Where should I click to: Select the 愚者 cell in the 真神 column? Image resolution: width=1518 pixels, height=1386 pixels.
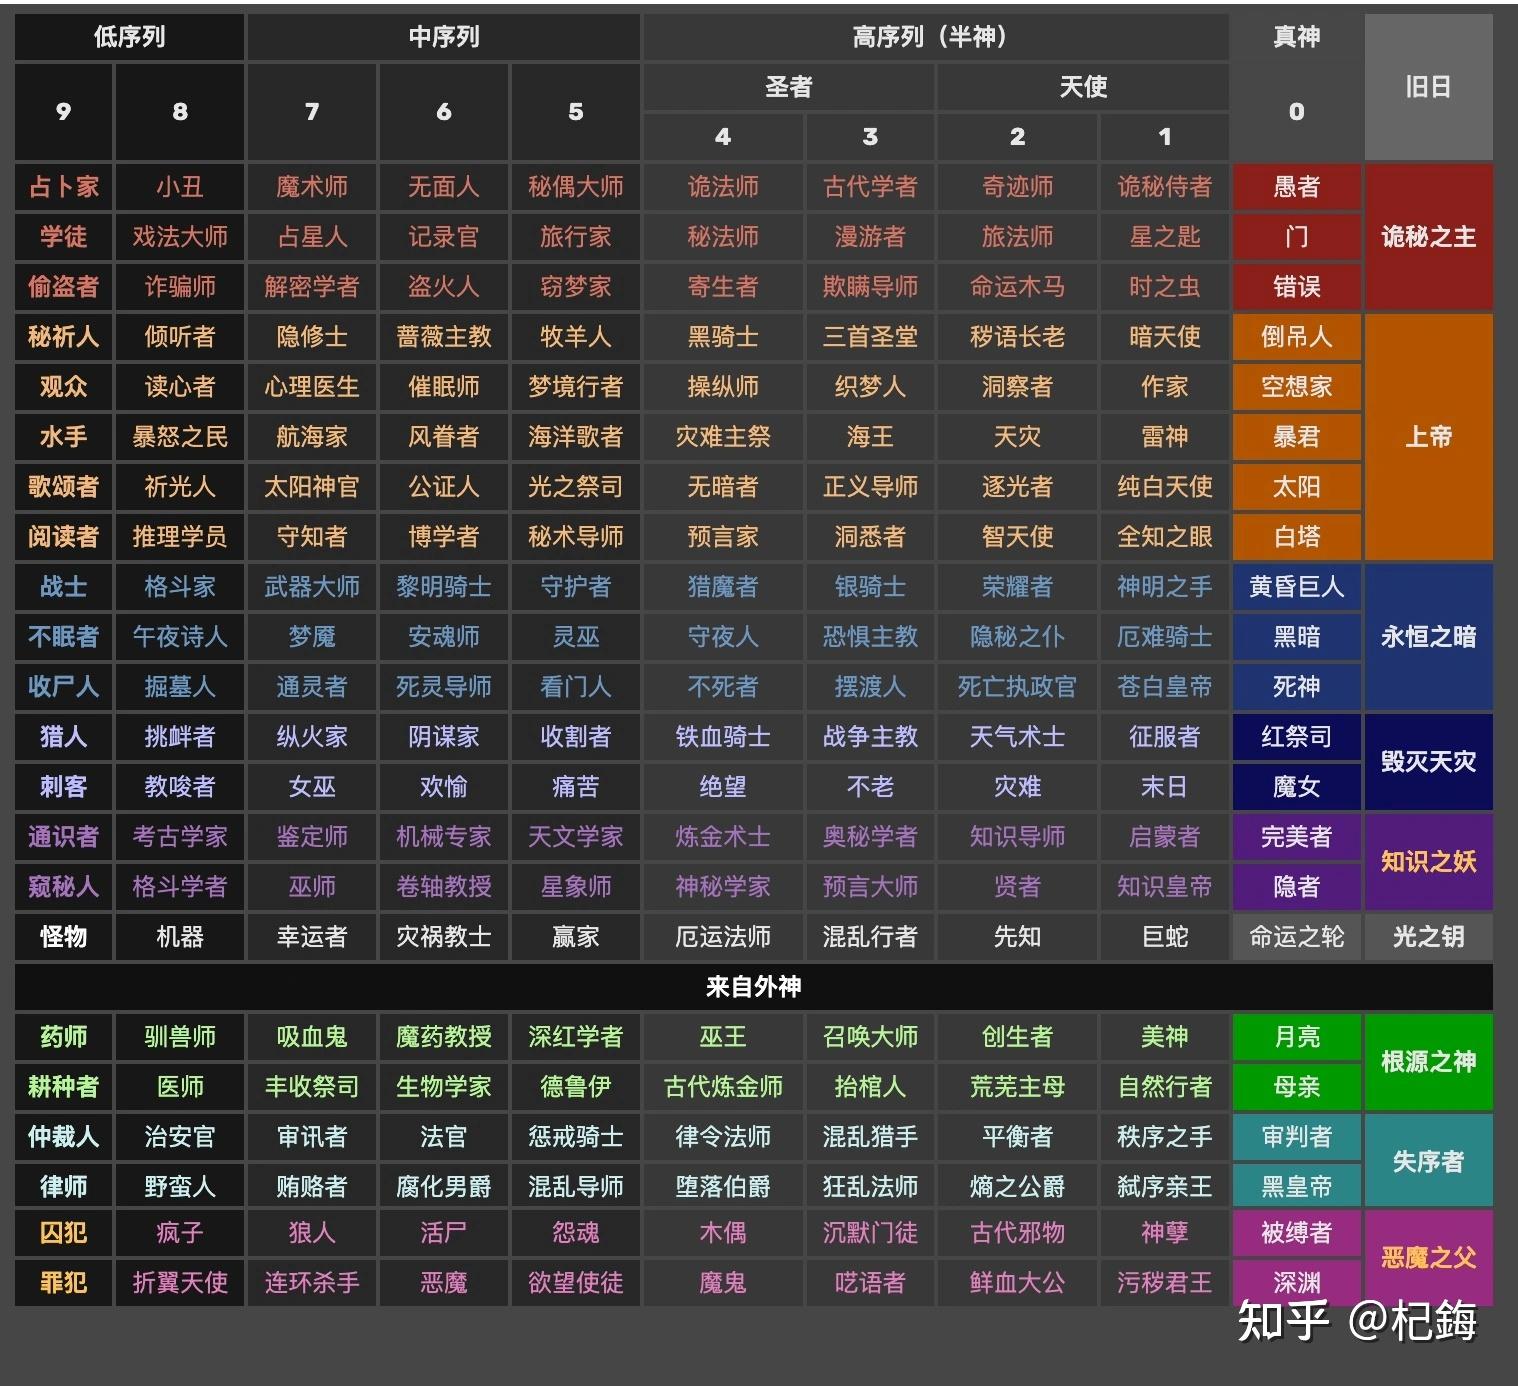1296,187
